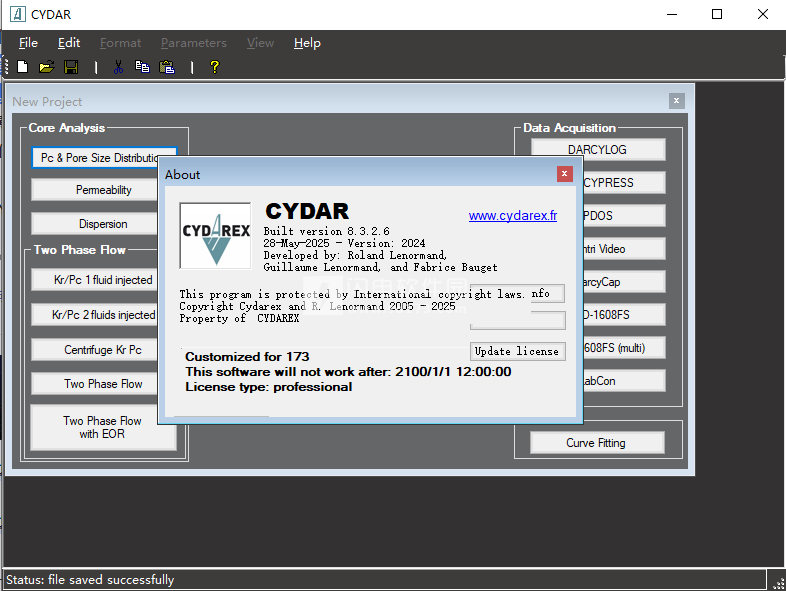Image resolution: width=786 pixels, height=591 pixels.
Task: Open the Edit menu
Action: (69, 43)
